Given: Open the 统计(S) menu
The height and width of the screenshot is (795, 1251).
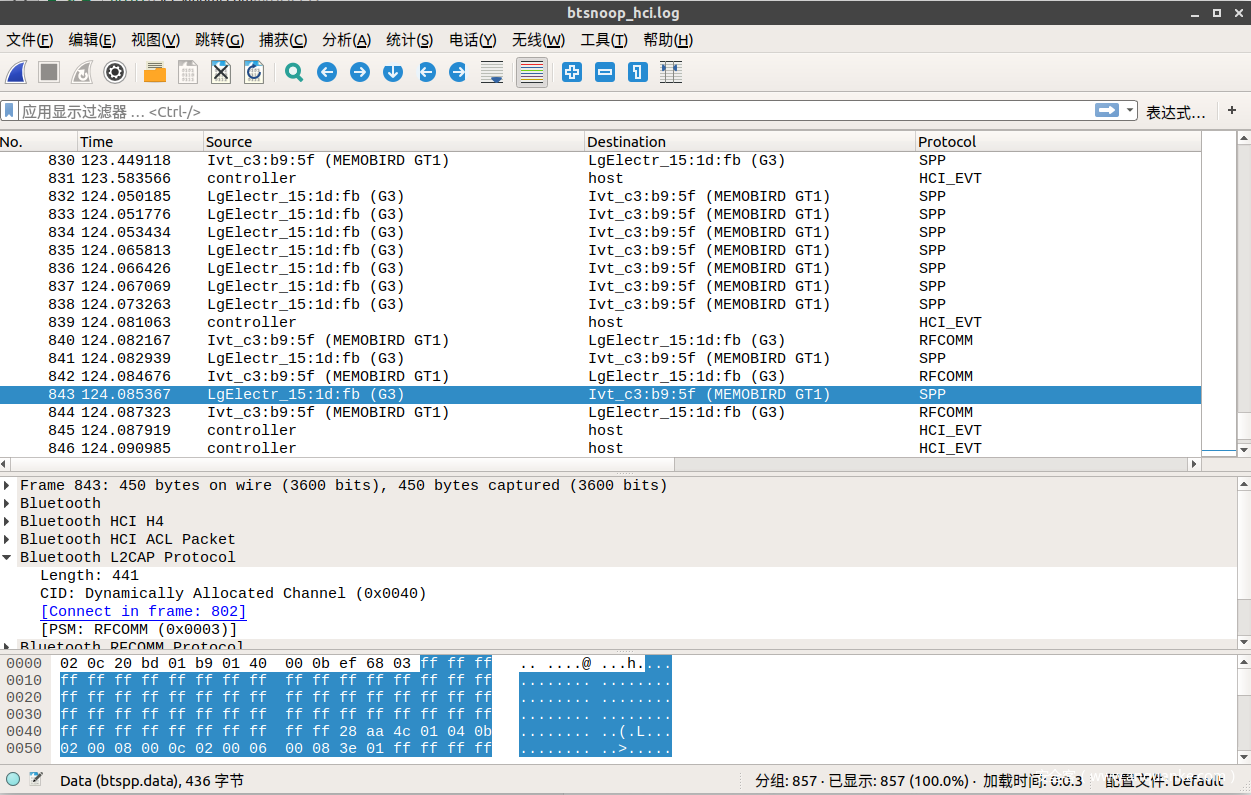Looking at the screenshot, I should (x=409, y=40).
